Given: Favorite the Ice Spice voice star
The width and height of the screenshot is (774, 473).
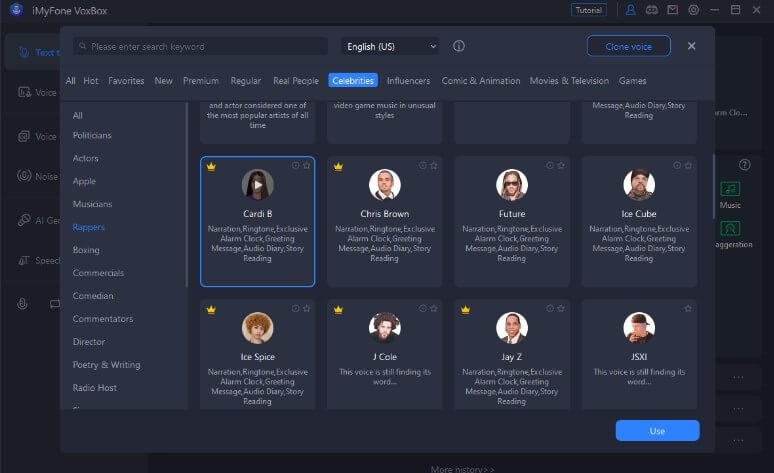Looking at the screenshot, I should click(307, 308).
